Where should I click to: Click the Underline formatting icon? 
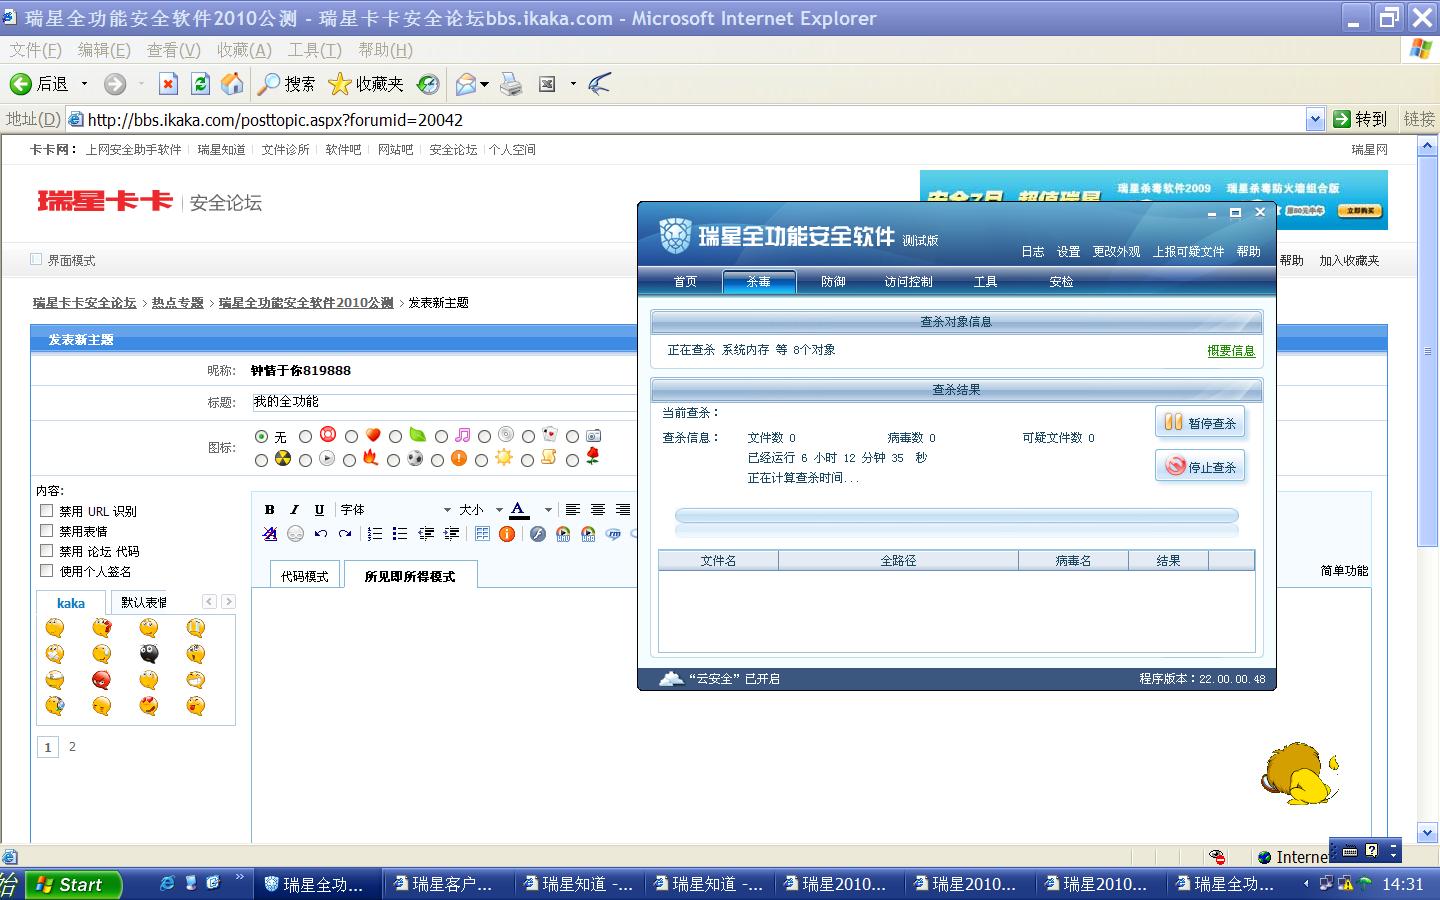coord(319,510)
